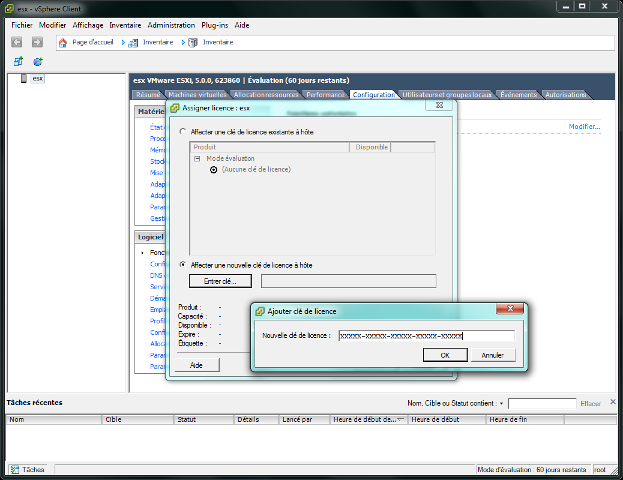Open the Administration menu
This screenshot has height=480, width=623.
point(171,25)
